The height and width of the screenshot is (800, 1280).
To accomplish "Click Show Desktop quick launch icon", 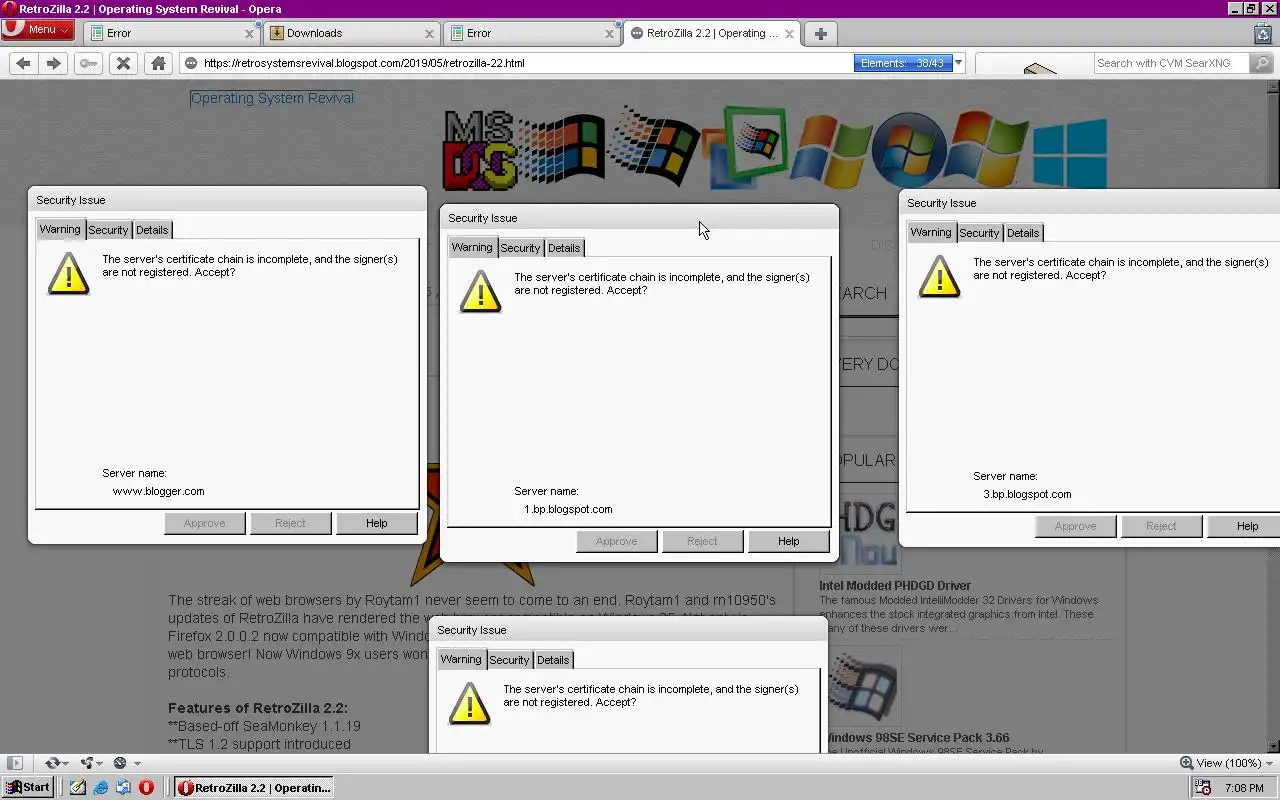I will (x=78, y=788).
